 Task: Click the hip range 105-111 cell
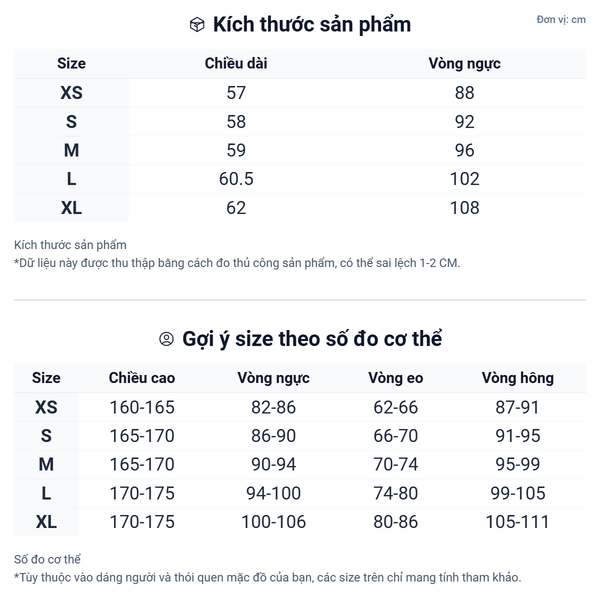[x=517, y=522]
